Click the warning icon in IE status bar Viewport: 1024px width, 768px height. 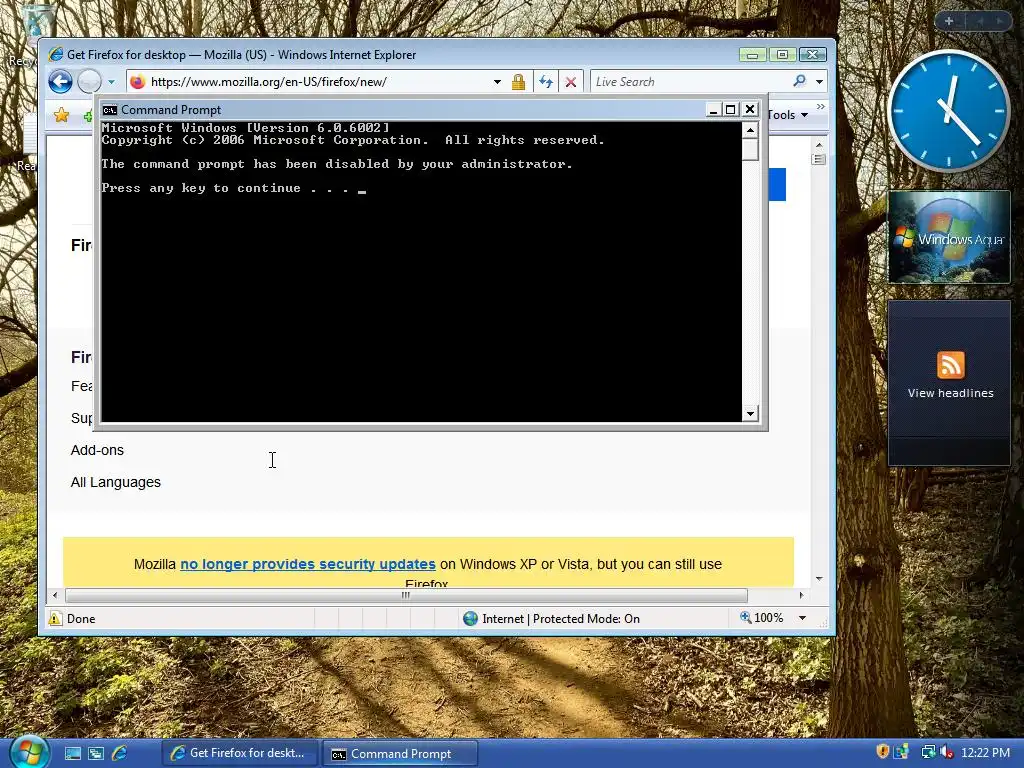pyautogui.click(x=55, y=618)
